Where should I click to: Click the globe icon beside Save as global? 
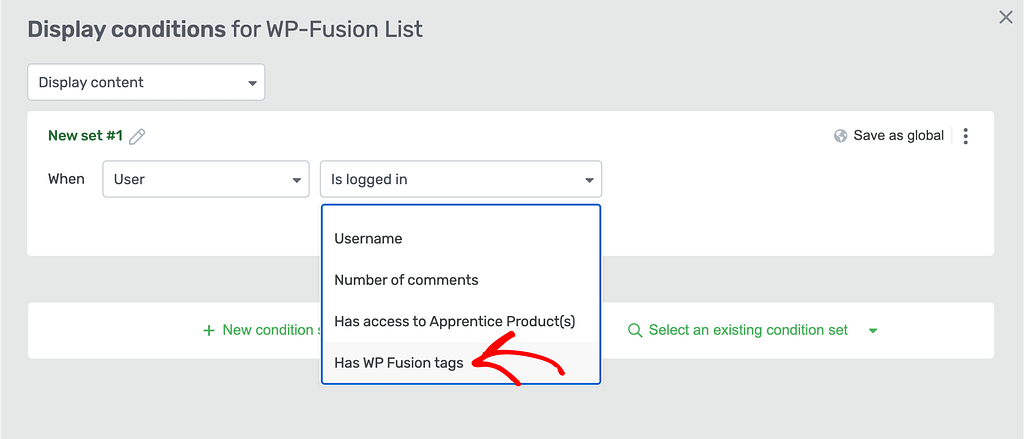[x=841, y=136]
